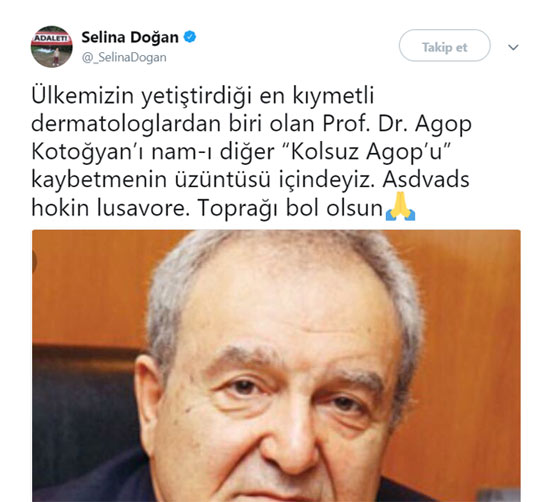Click "Prof. Dr. Agop" in the tweet
The width and height of the screenshot is (550, 502).
click(x=397, y=124)
